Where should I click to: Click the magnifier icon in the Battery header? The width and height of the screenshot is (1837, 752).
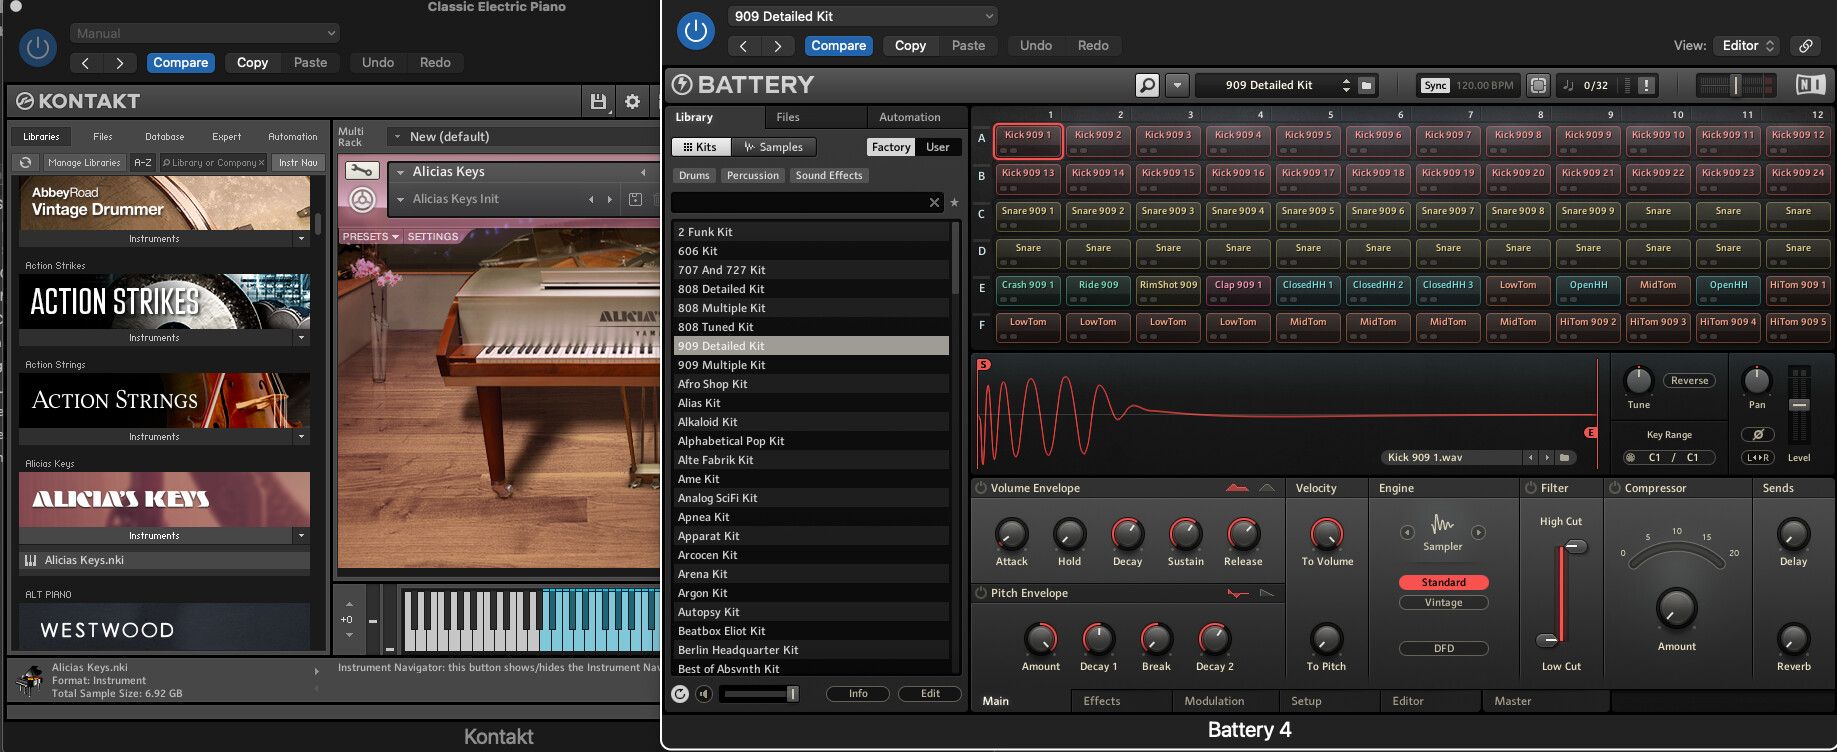[x=1148, y=85]
